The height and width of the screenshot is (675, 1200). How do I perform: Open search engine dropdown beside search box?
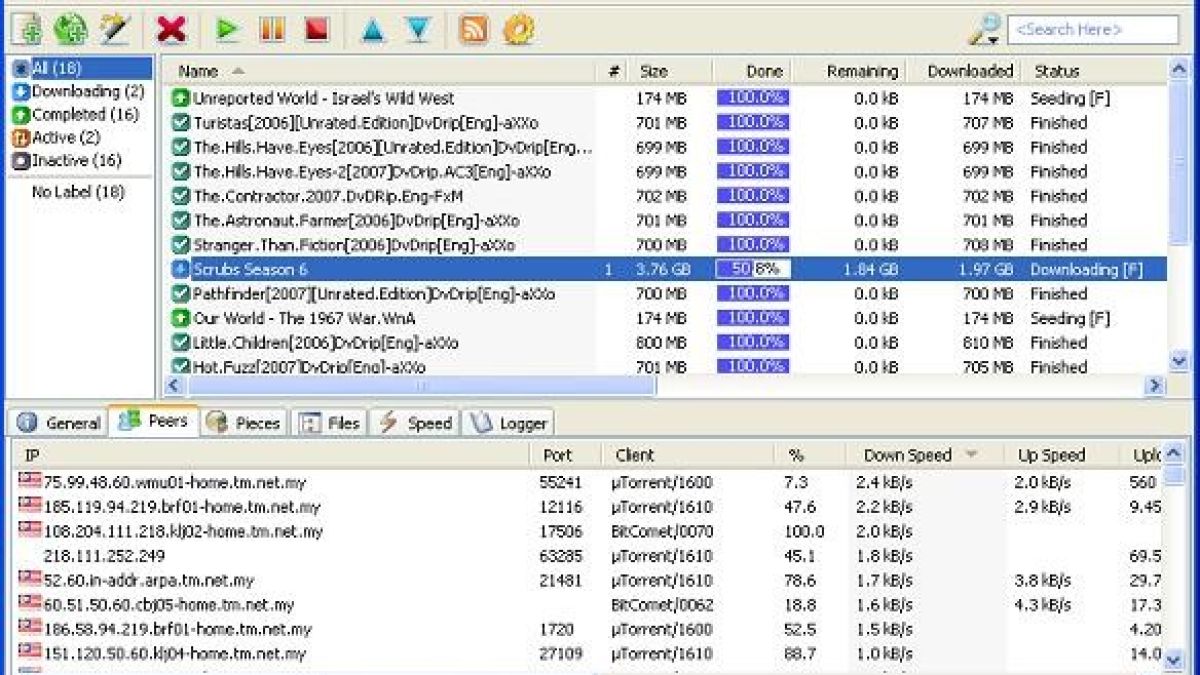tap(985, 30)
